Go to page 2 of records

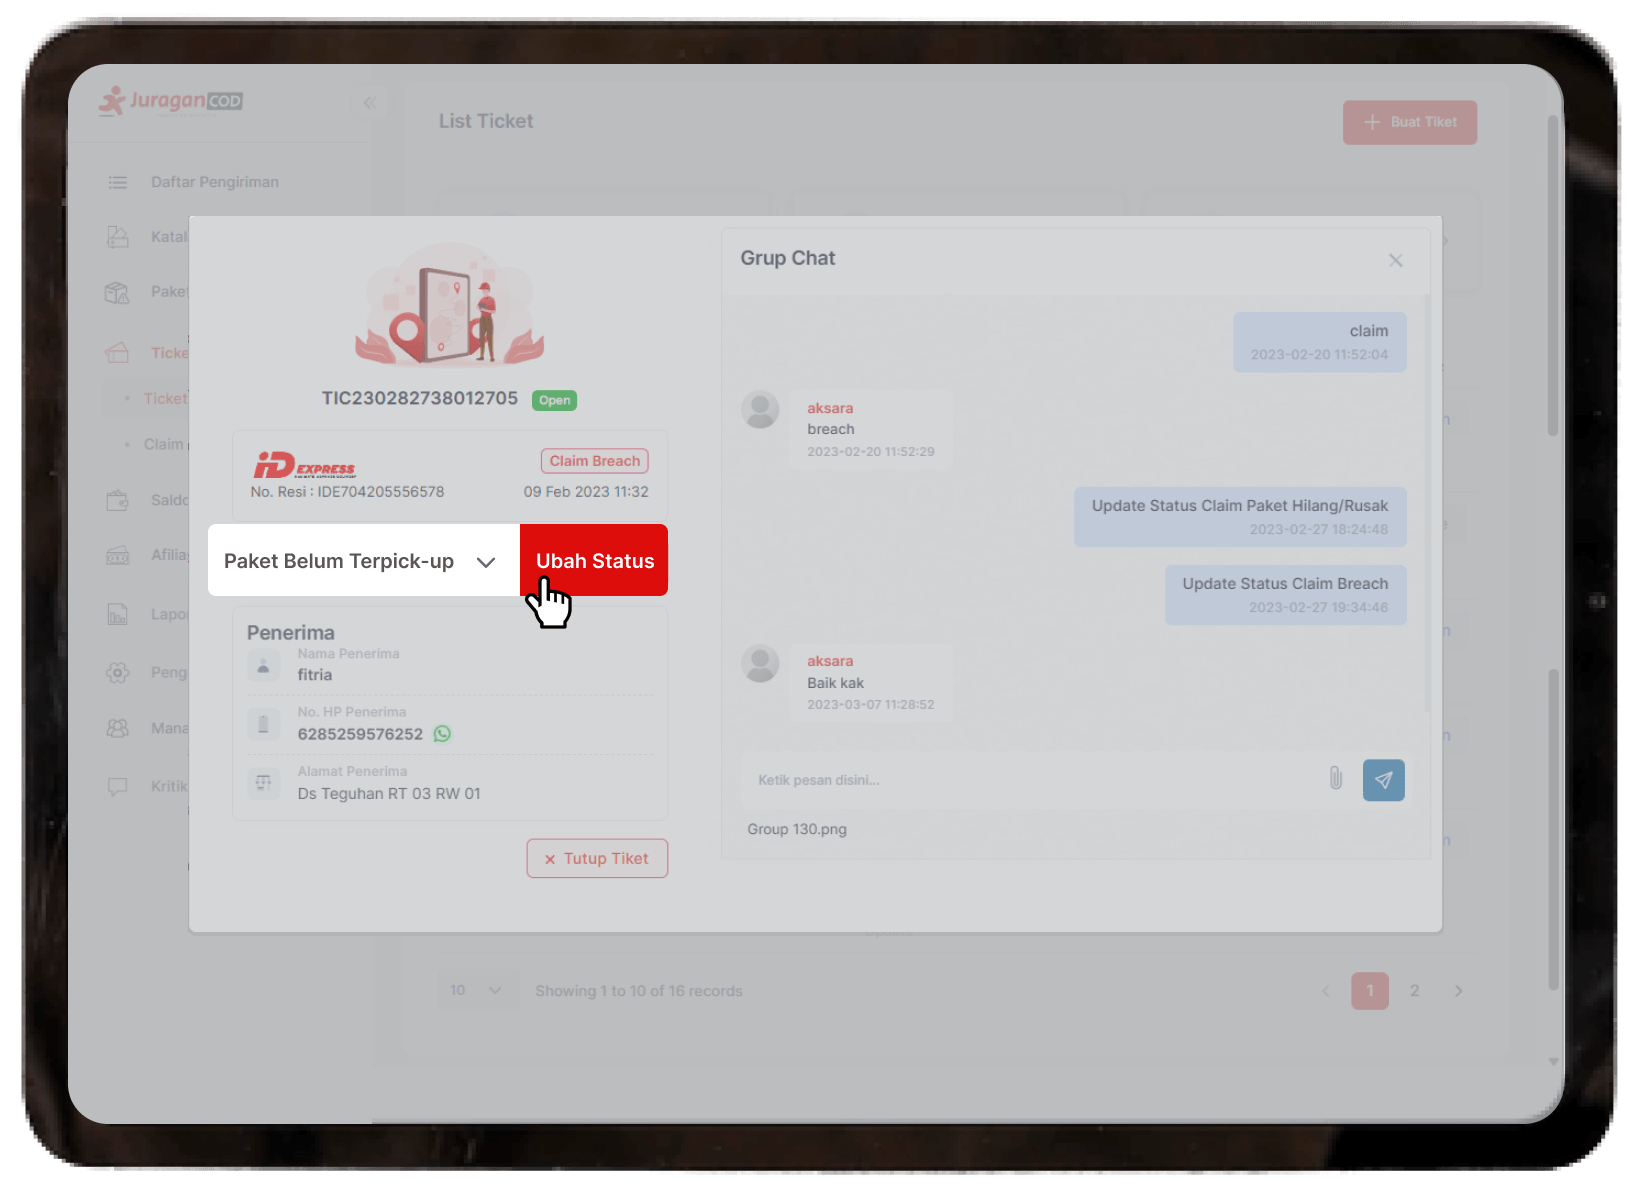pos(1414,991)
